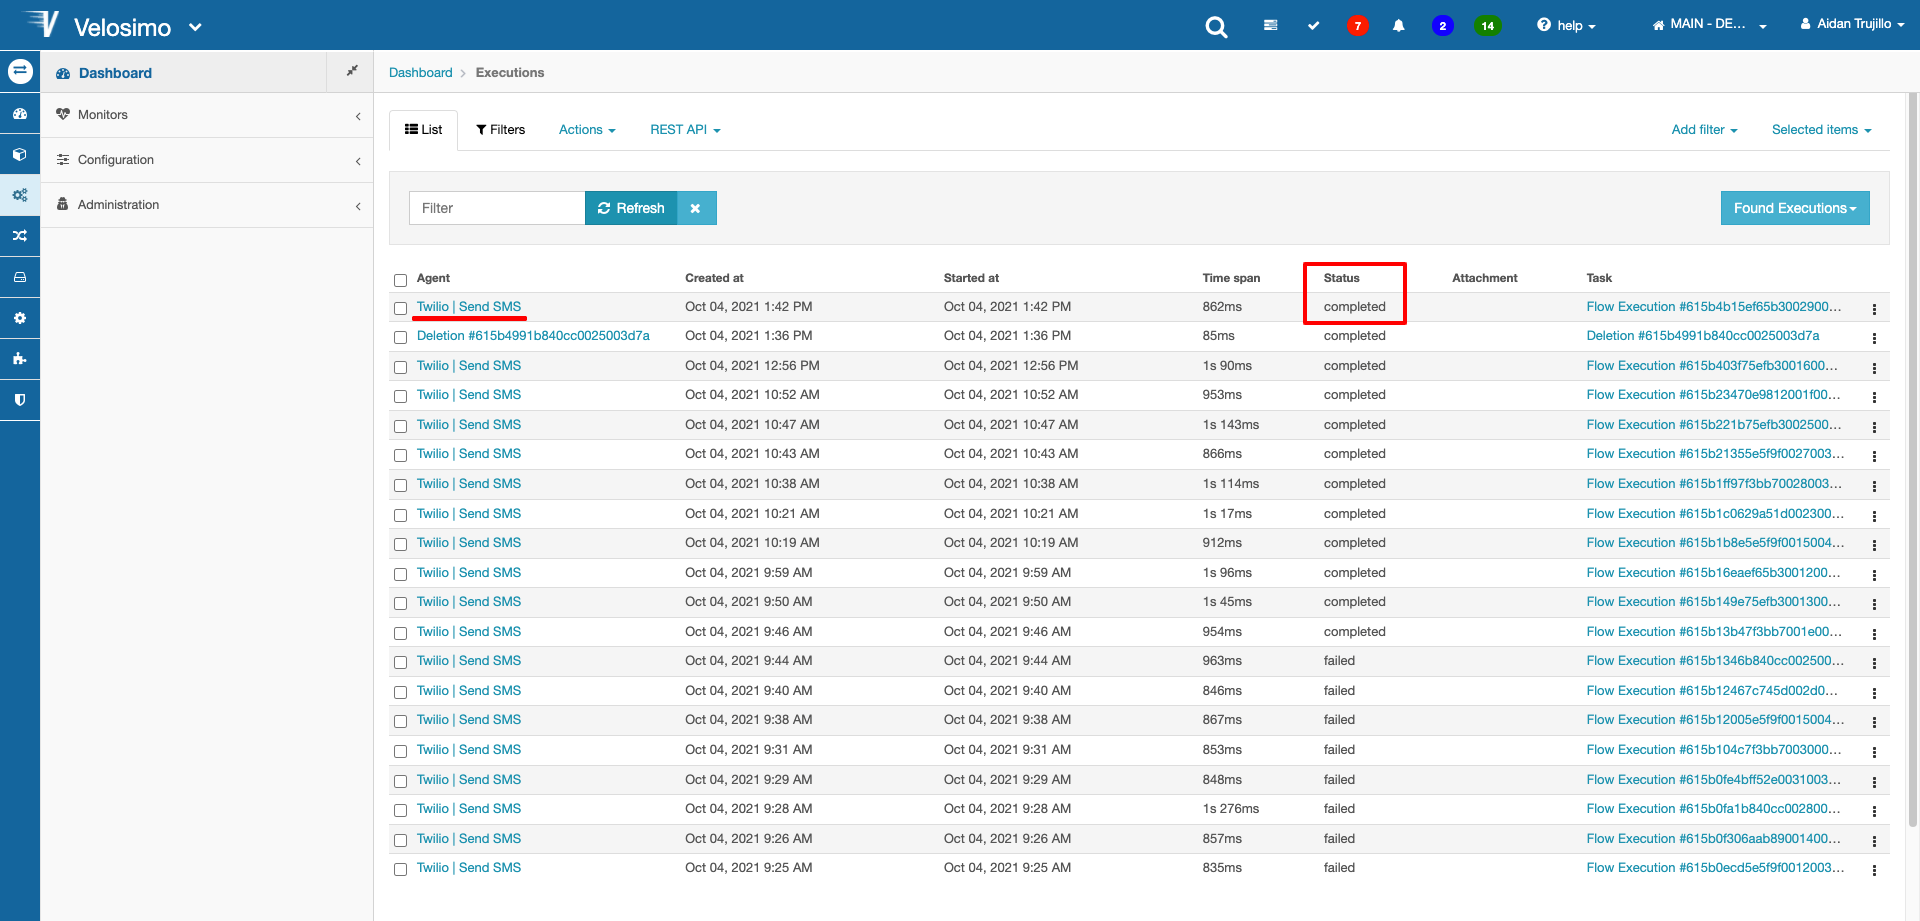This screenshot has width=1920, height=921.
Task: Expand the Configuration sidebar section
Action: (207, 160)
